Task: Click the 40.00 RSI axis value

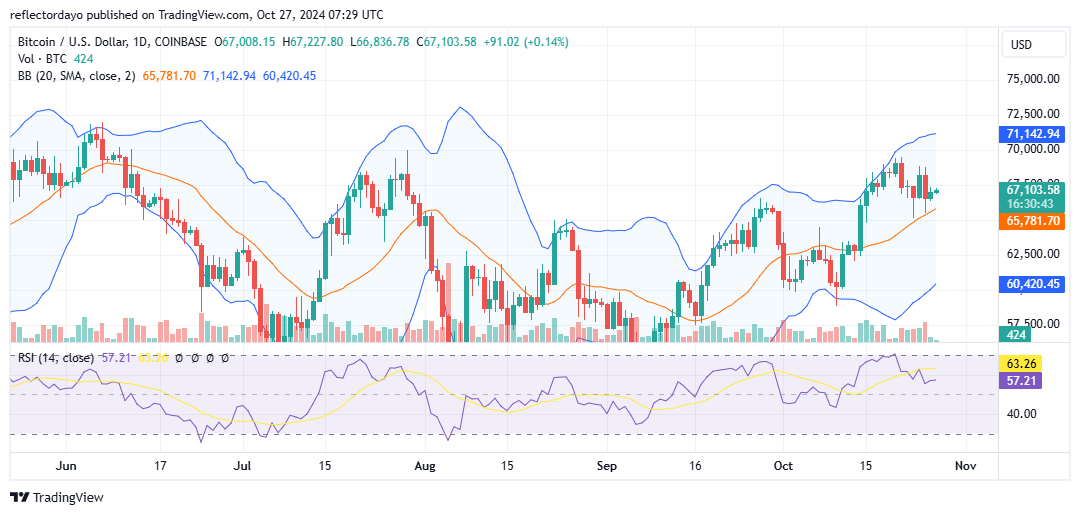Action: click(1019, 414)
